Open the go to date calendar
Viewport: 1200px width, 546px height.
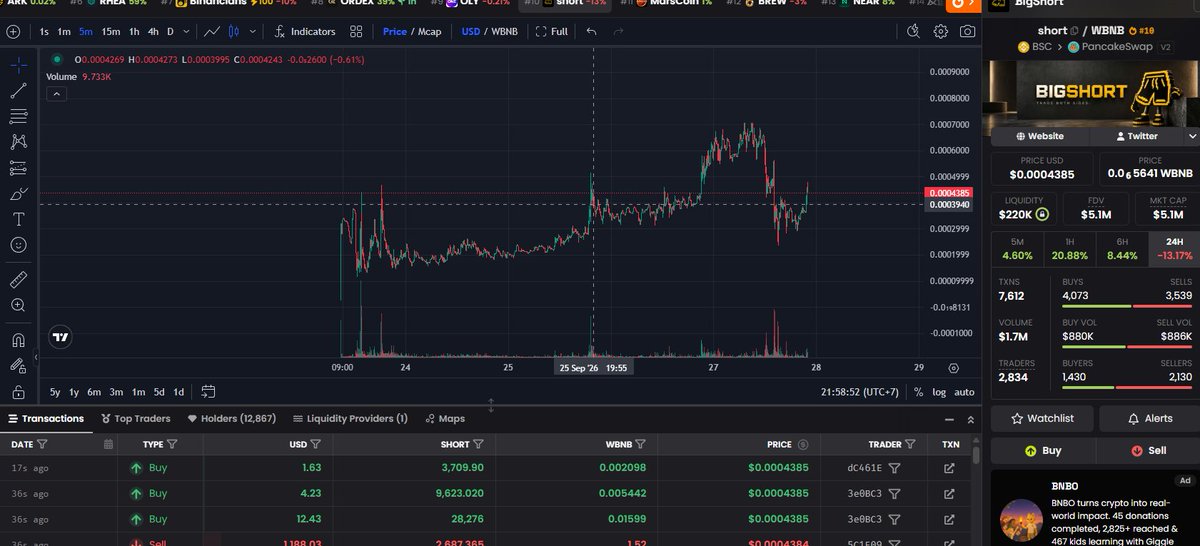[208, 392]
